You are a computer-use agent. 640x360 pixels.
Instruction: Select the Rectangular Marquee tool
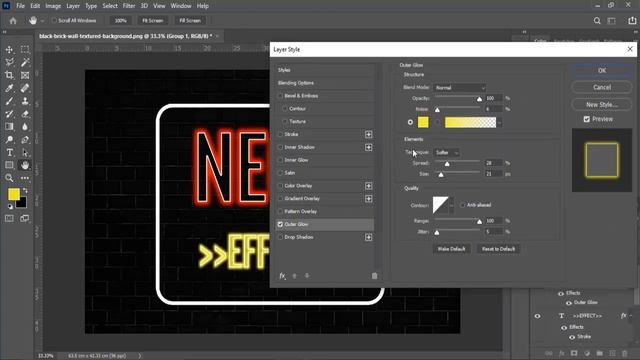pos(25,49)
